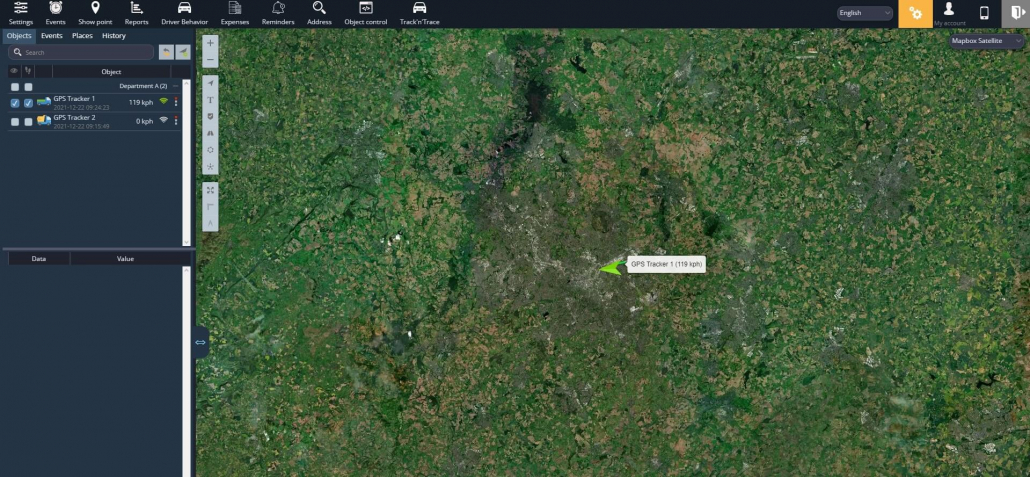Switch to the Events tab in side panel

[51, 36]
